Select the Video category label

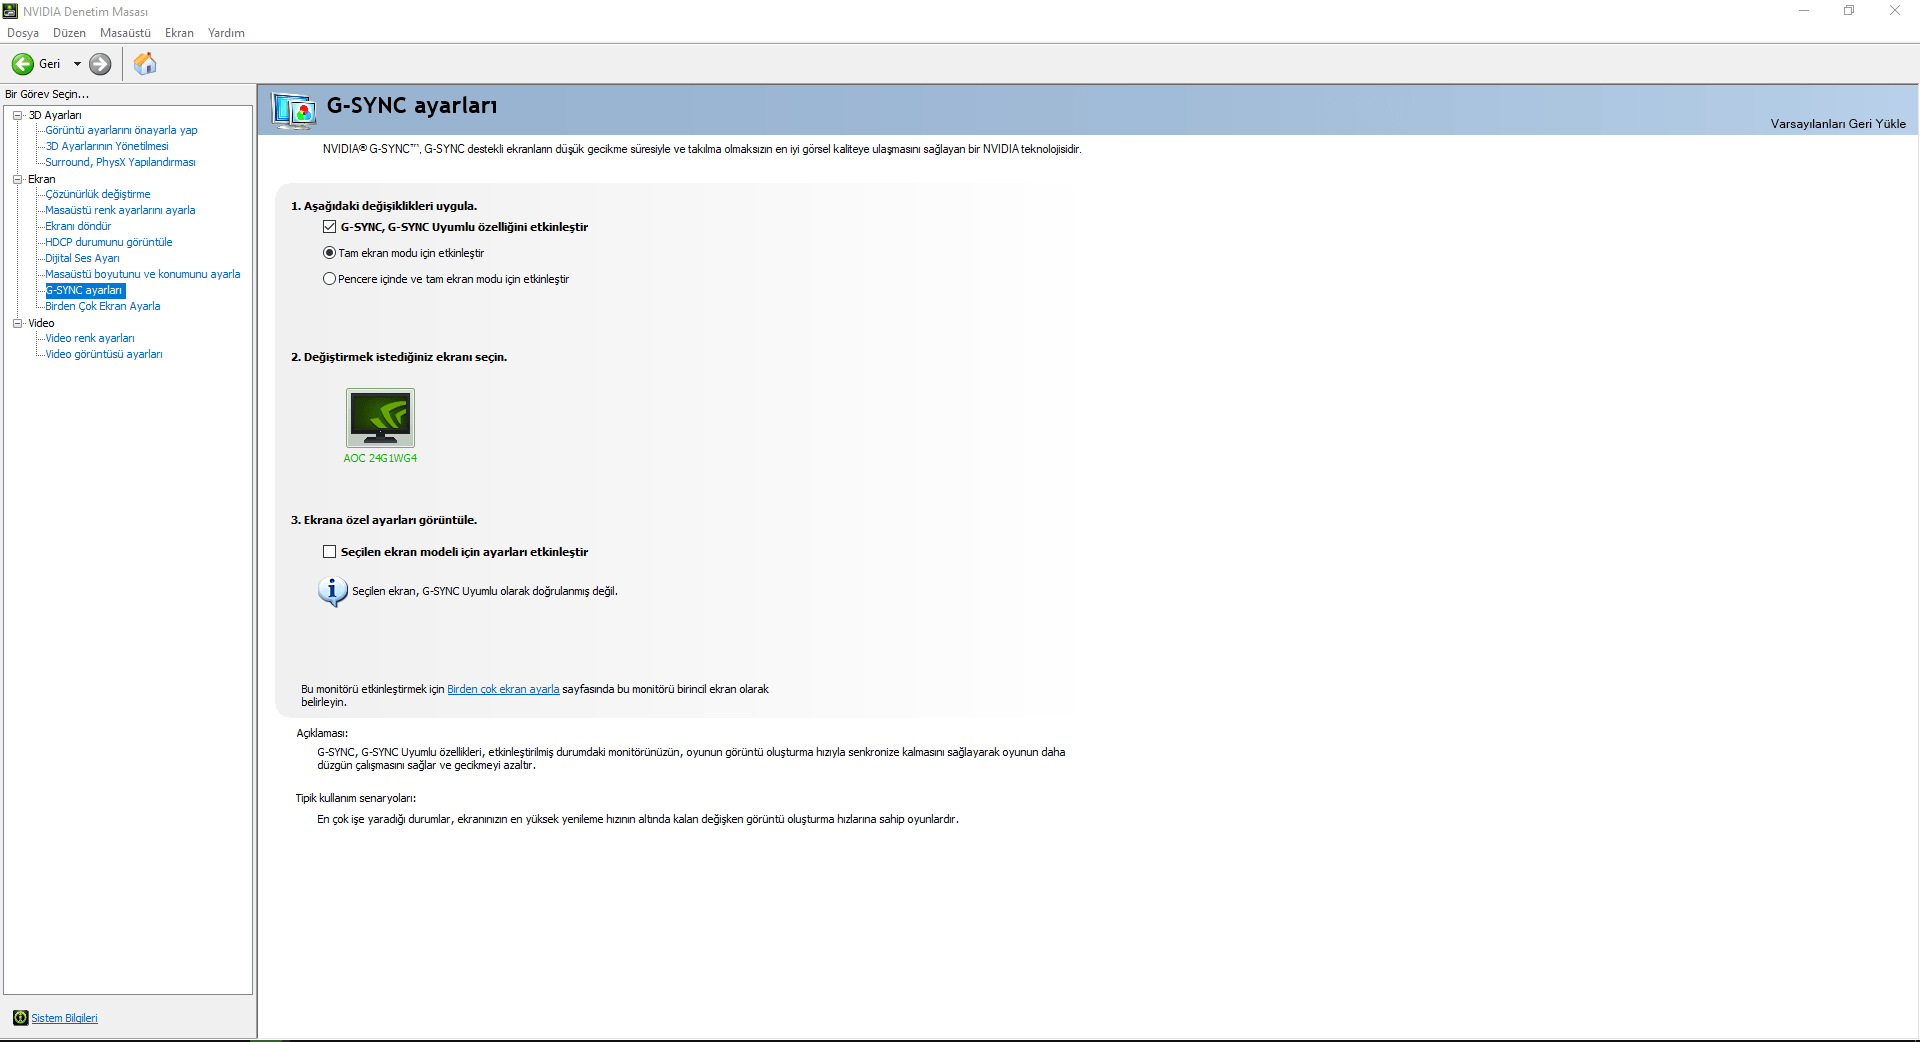tap(41, 323)
